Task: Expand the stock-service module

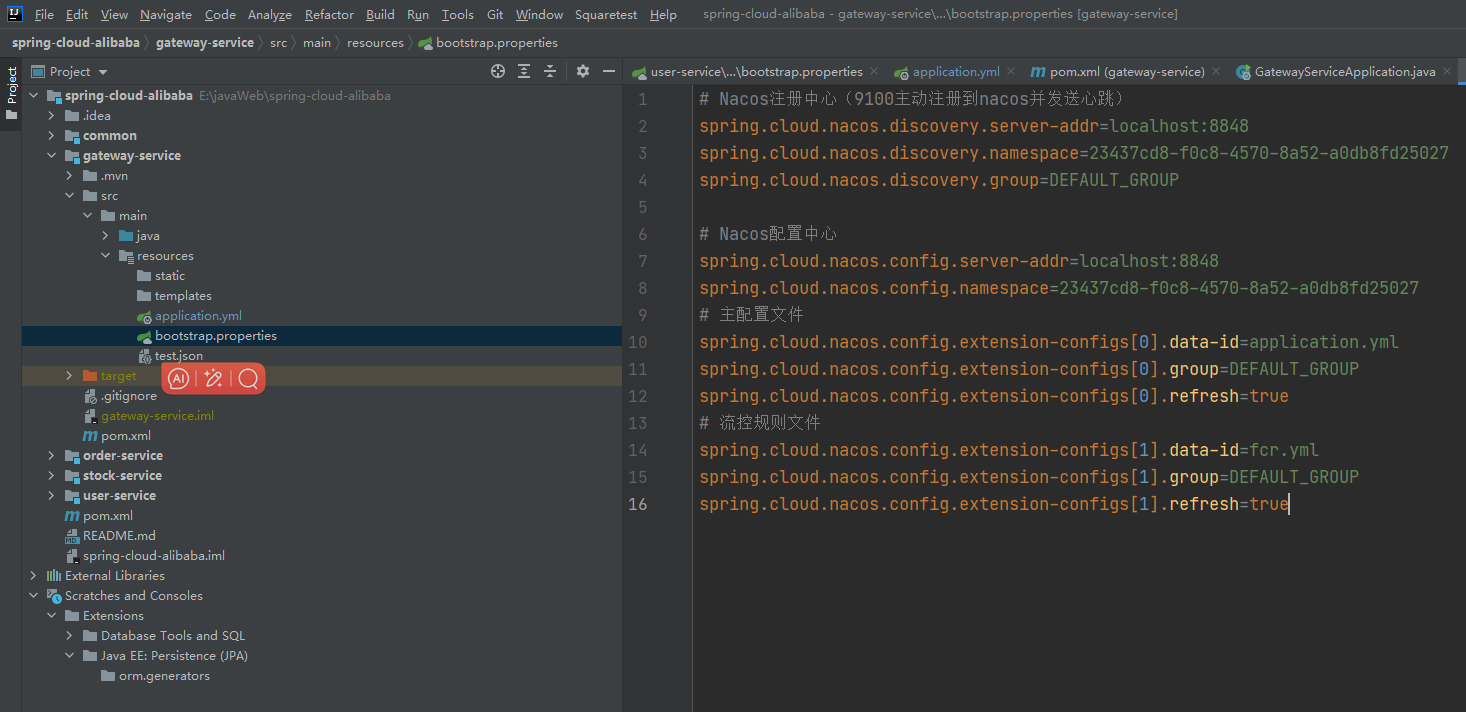Action: (51, 476)
